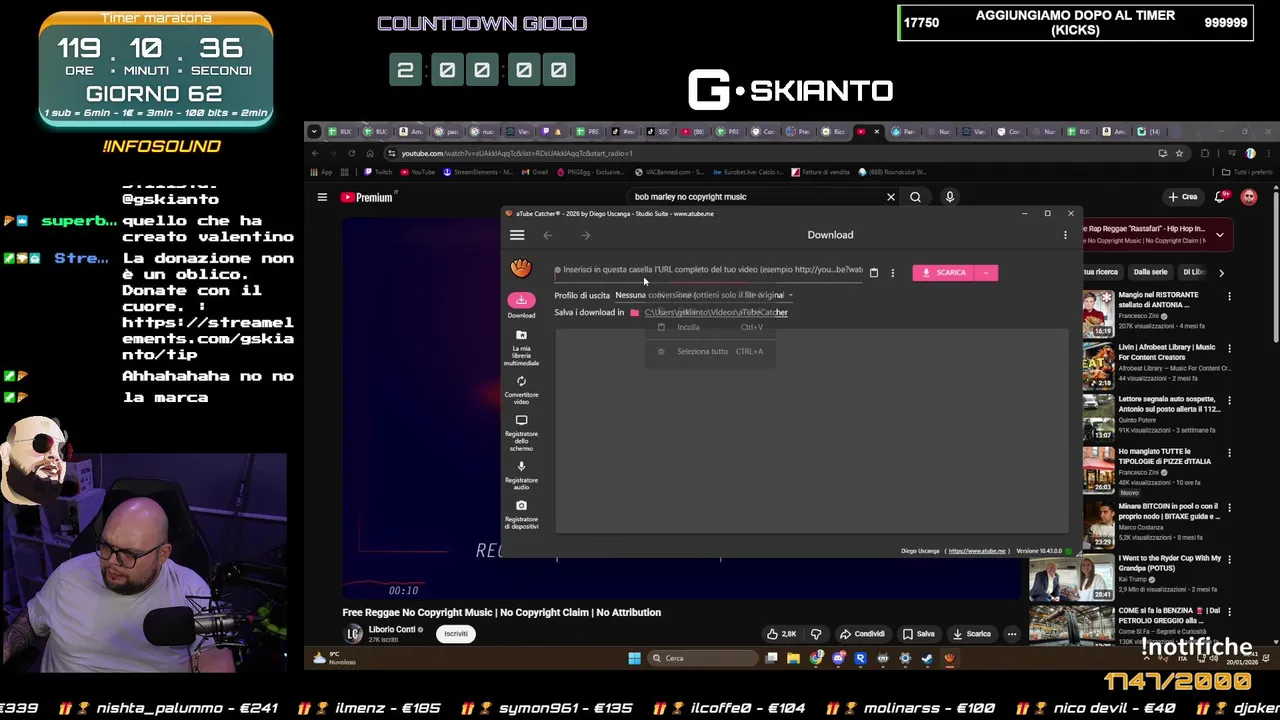The image size is (1280, 720).
Task: Reload the page in the browser
Action: [x=351, y=153]
